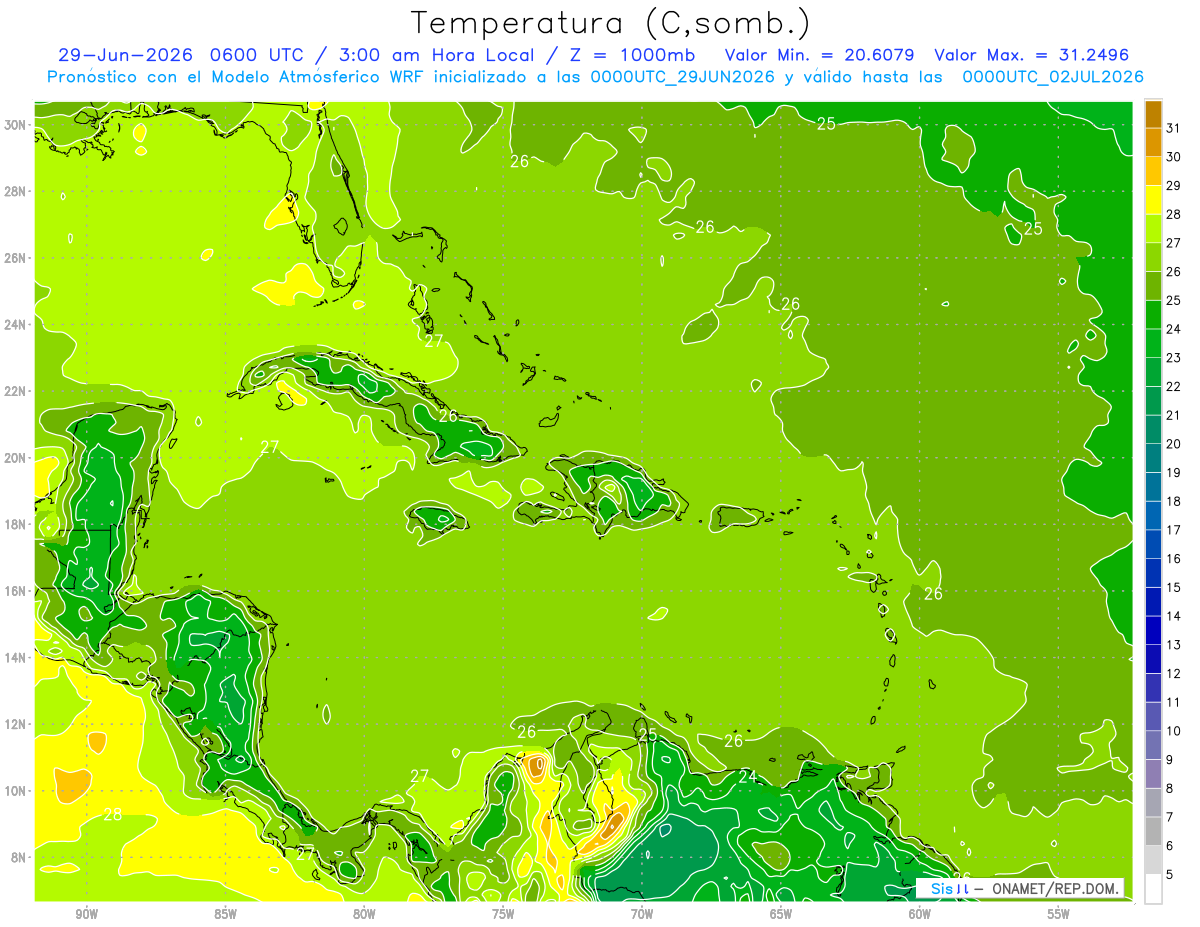Click the '60W' longitude axis label
Screen dimensions: 1200x927
920,914
